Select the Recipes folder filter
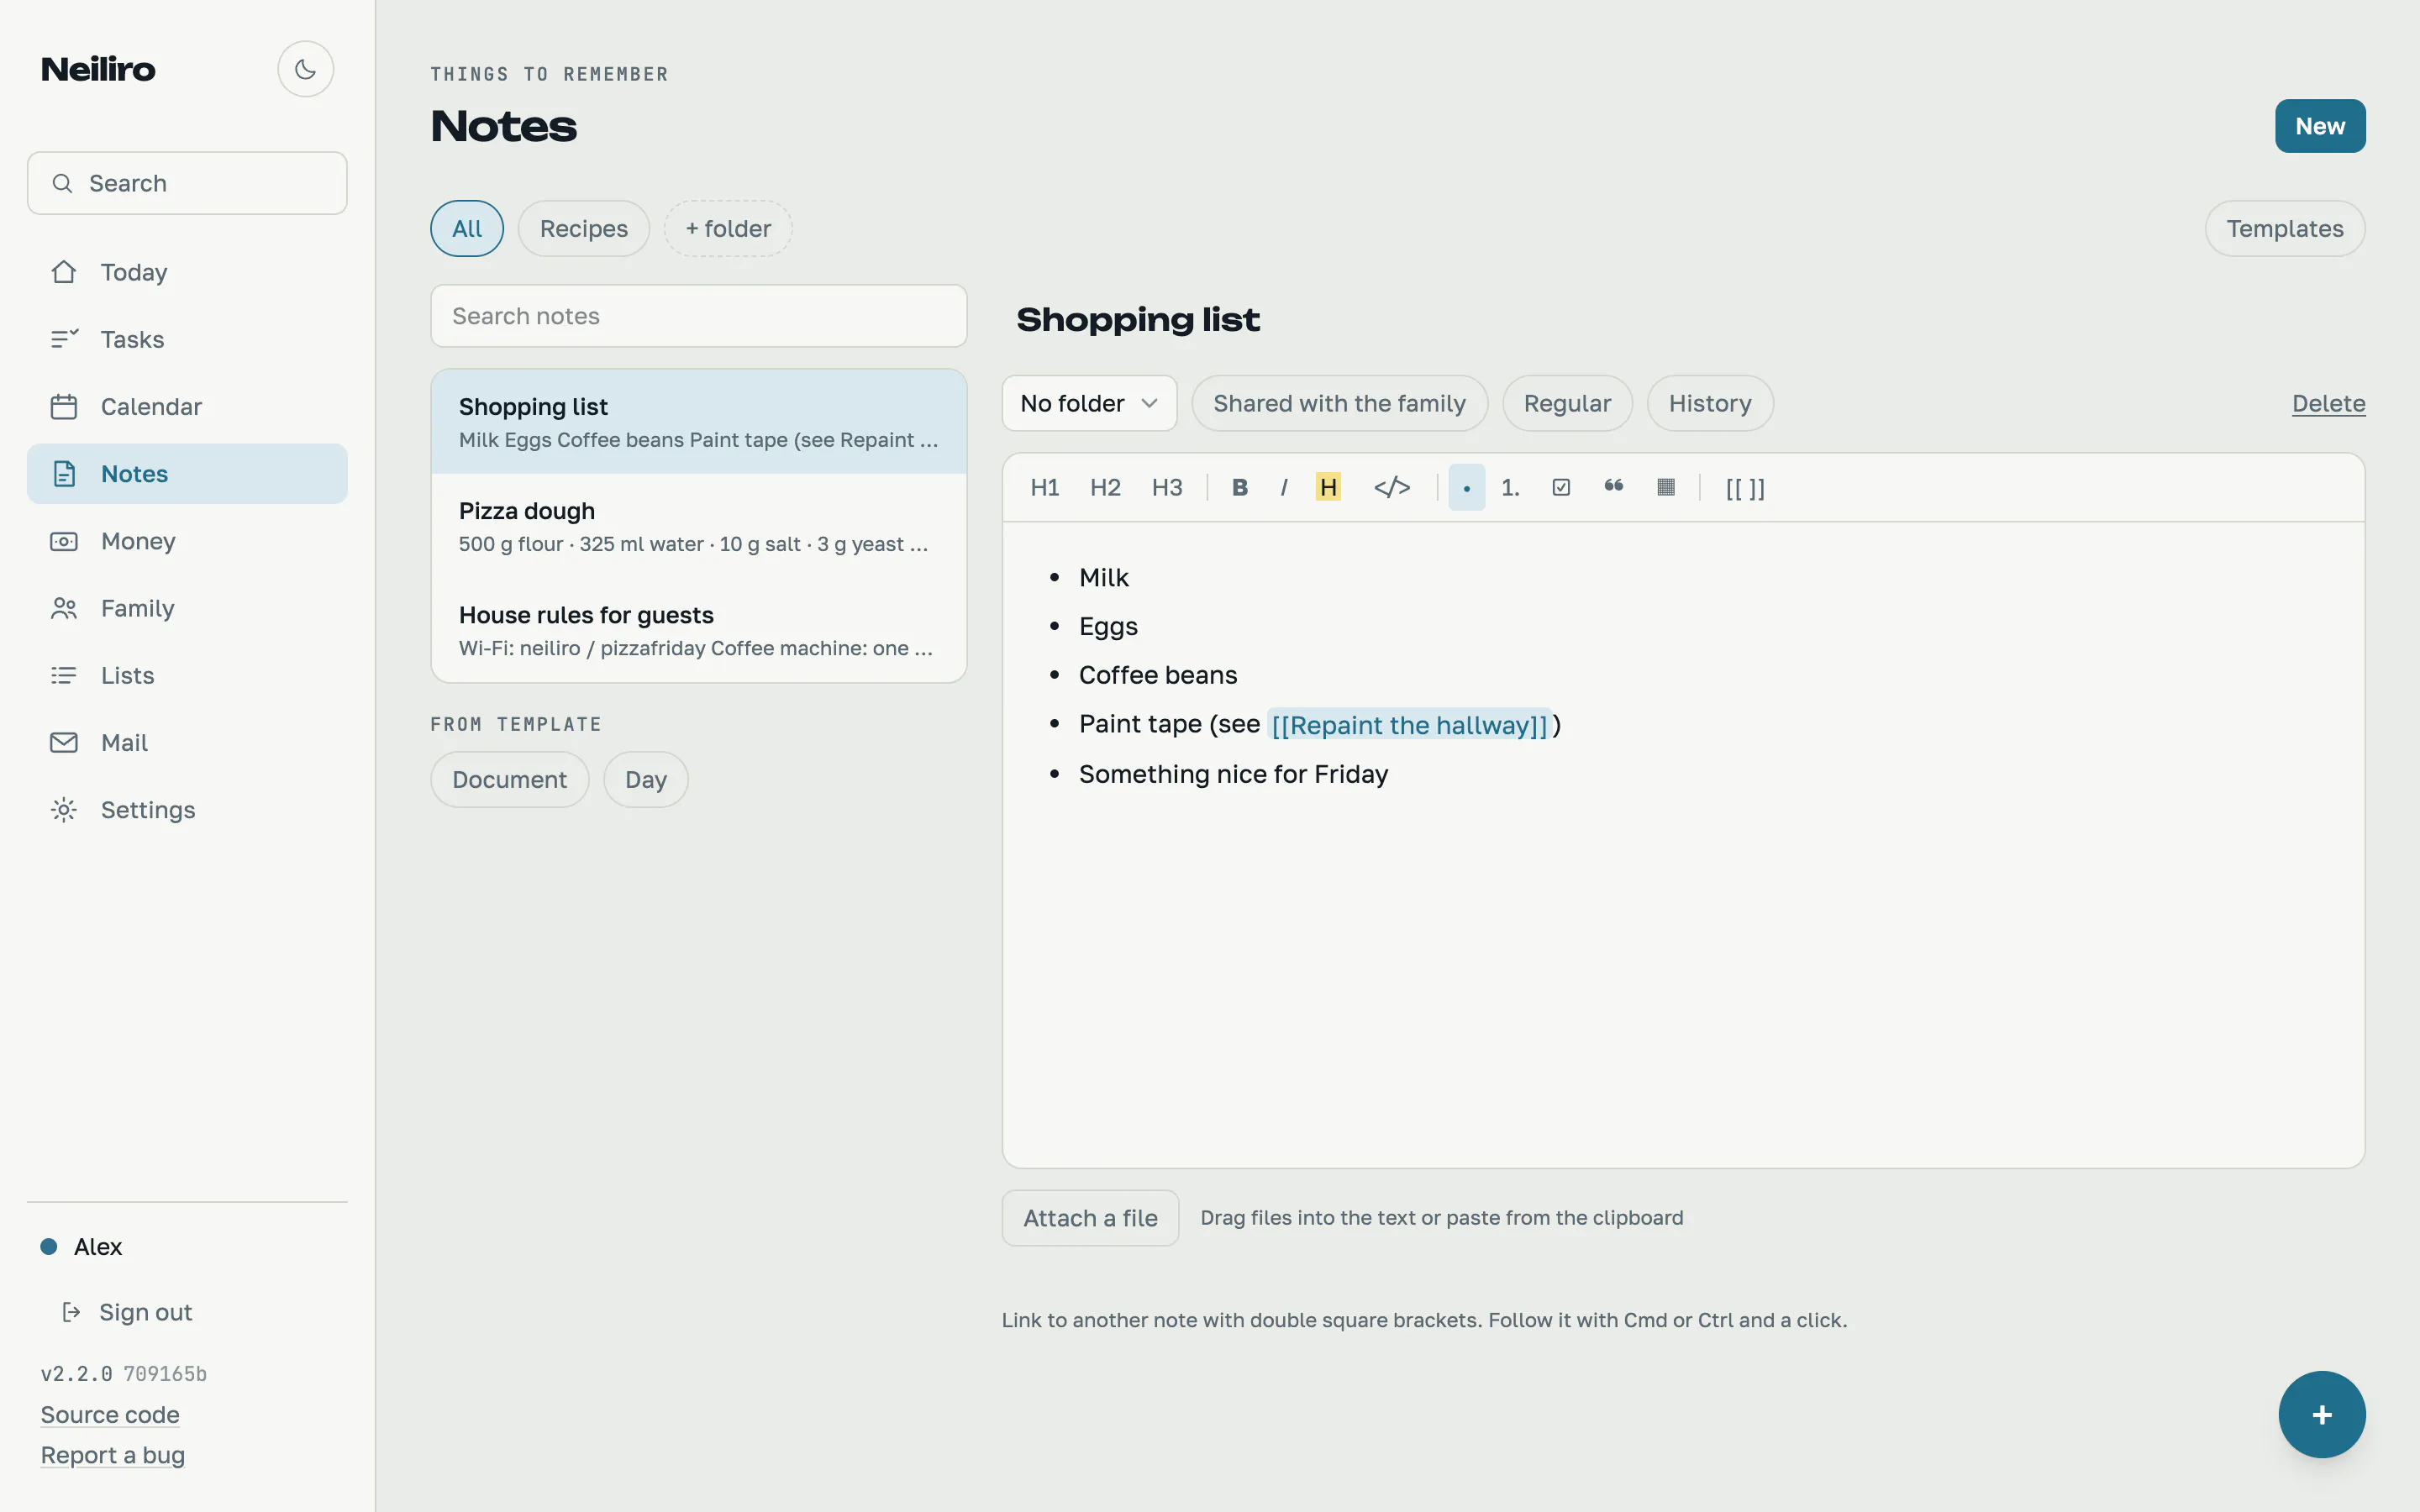 coord(584,228)
